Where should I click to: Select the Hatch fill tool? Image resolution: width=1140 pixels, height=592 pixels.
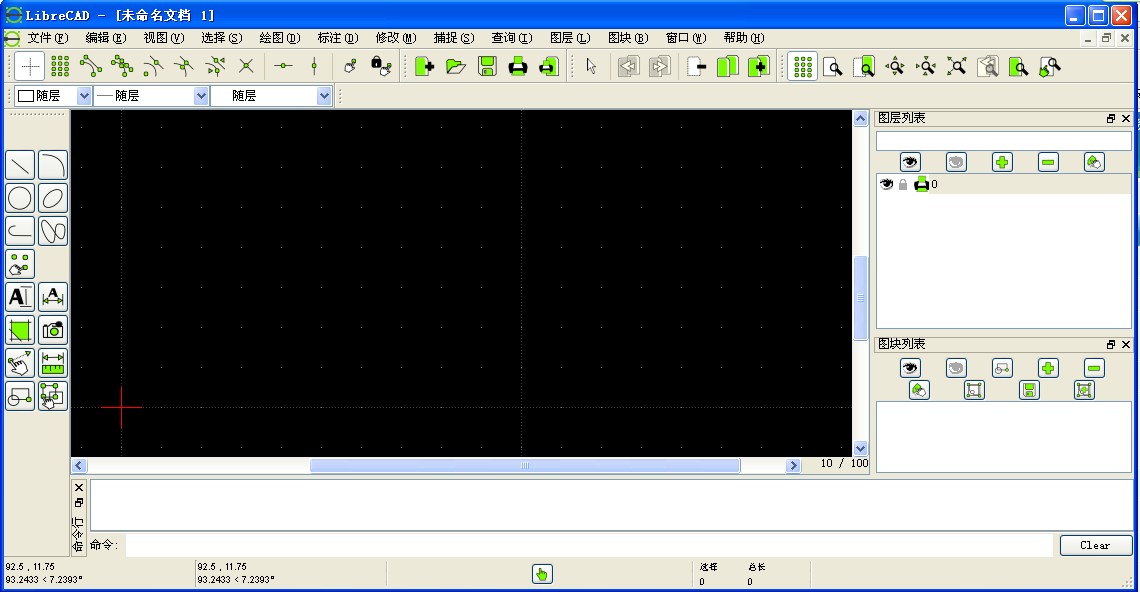click(20, 330)
